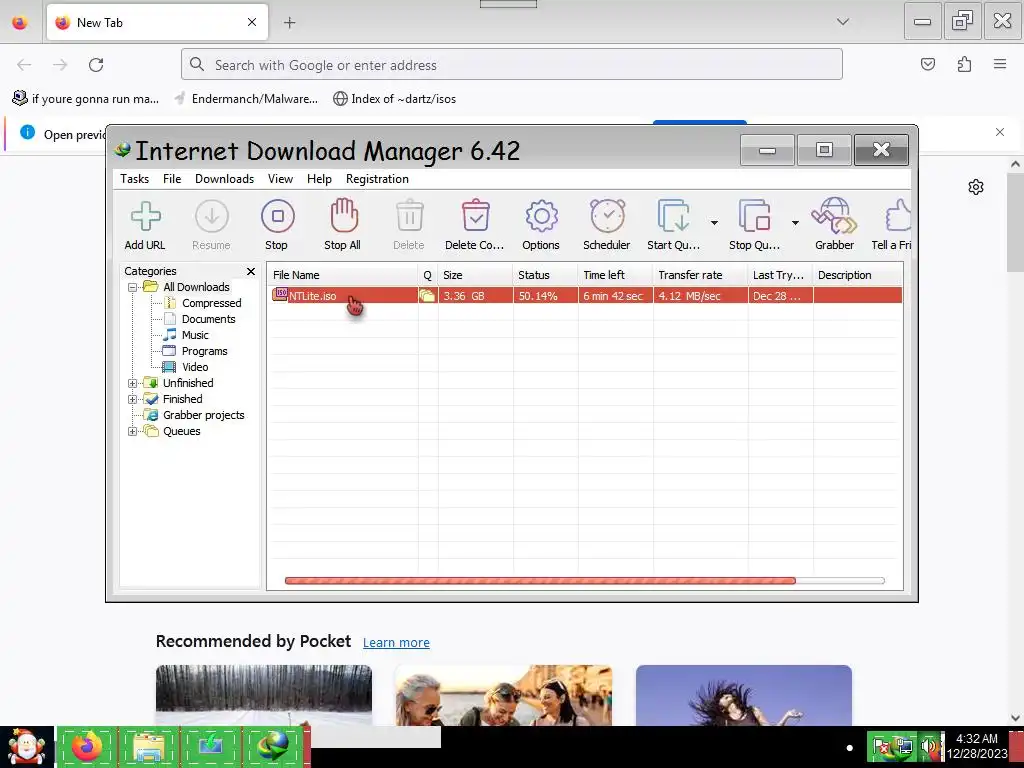Viewport: 1024px width, 768px height.
Task: Sort by Description column header
Action: 857,275
